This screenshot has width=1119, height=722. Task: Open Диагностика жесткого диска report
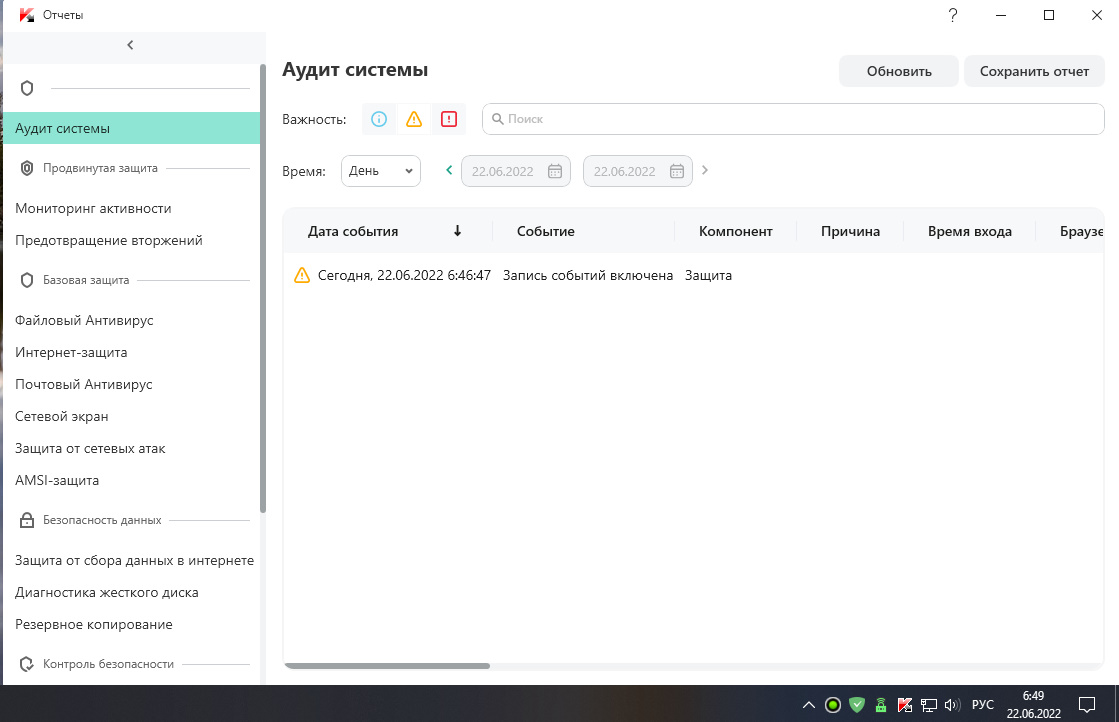pos(107,593)
